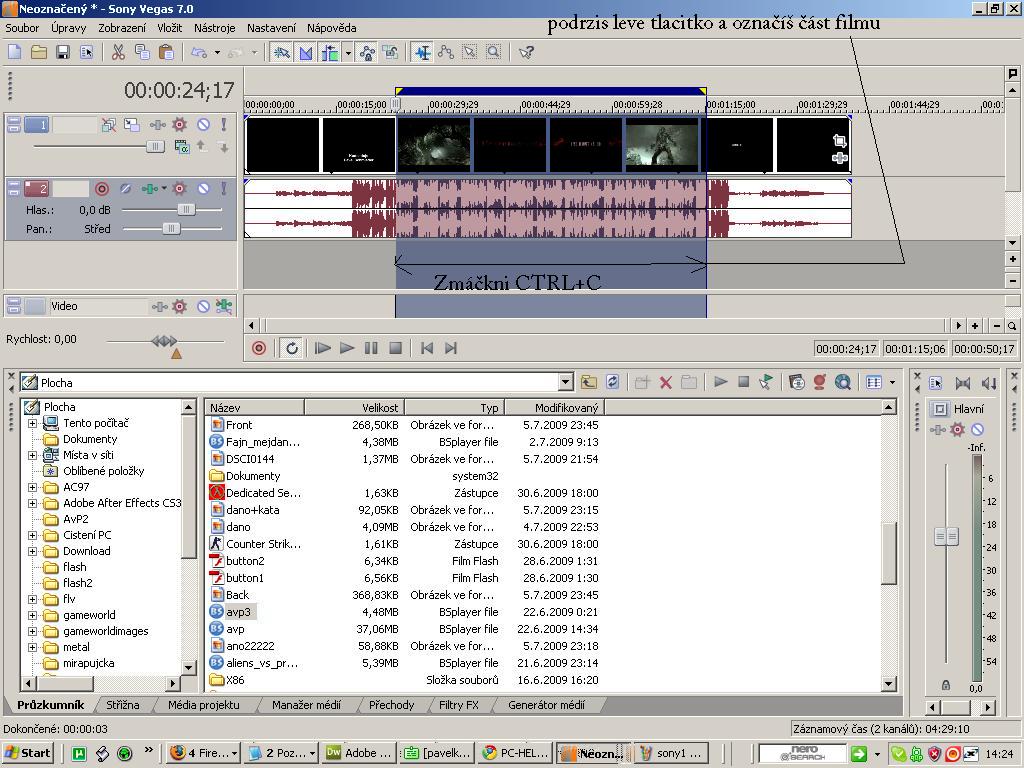Select the avp3 file in explorer list

[x=238, y=612]
